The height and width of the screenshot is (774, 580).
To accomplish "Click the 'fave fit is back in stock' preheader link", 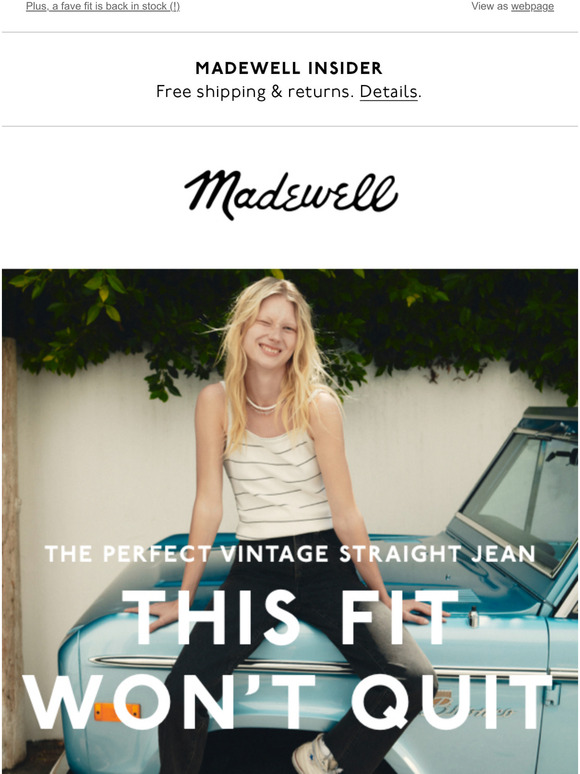I will pos(103,6).
